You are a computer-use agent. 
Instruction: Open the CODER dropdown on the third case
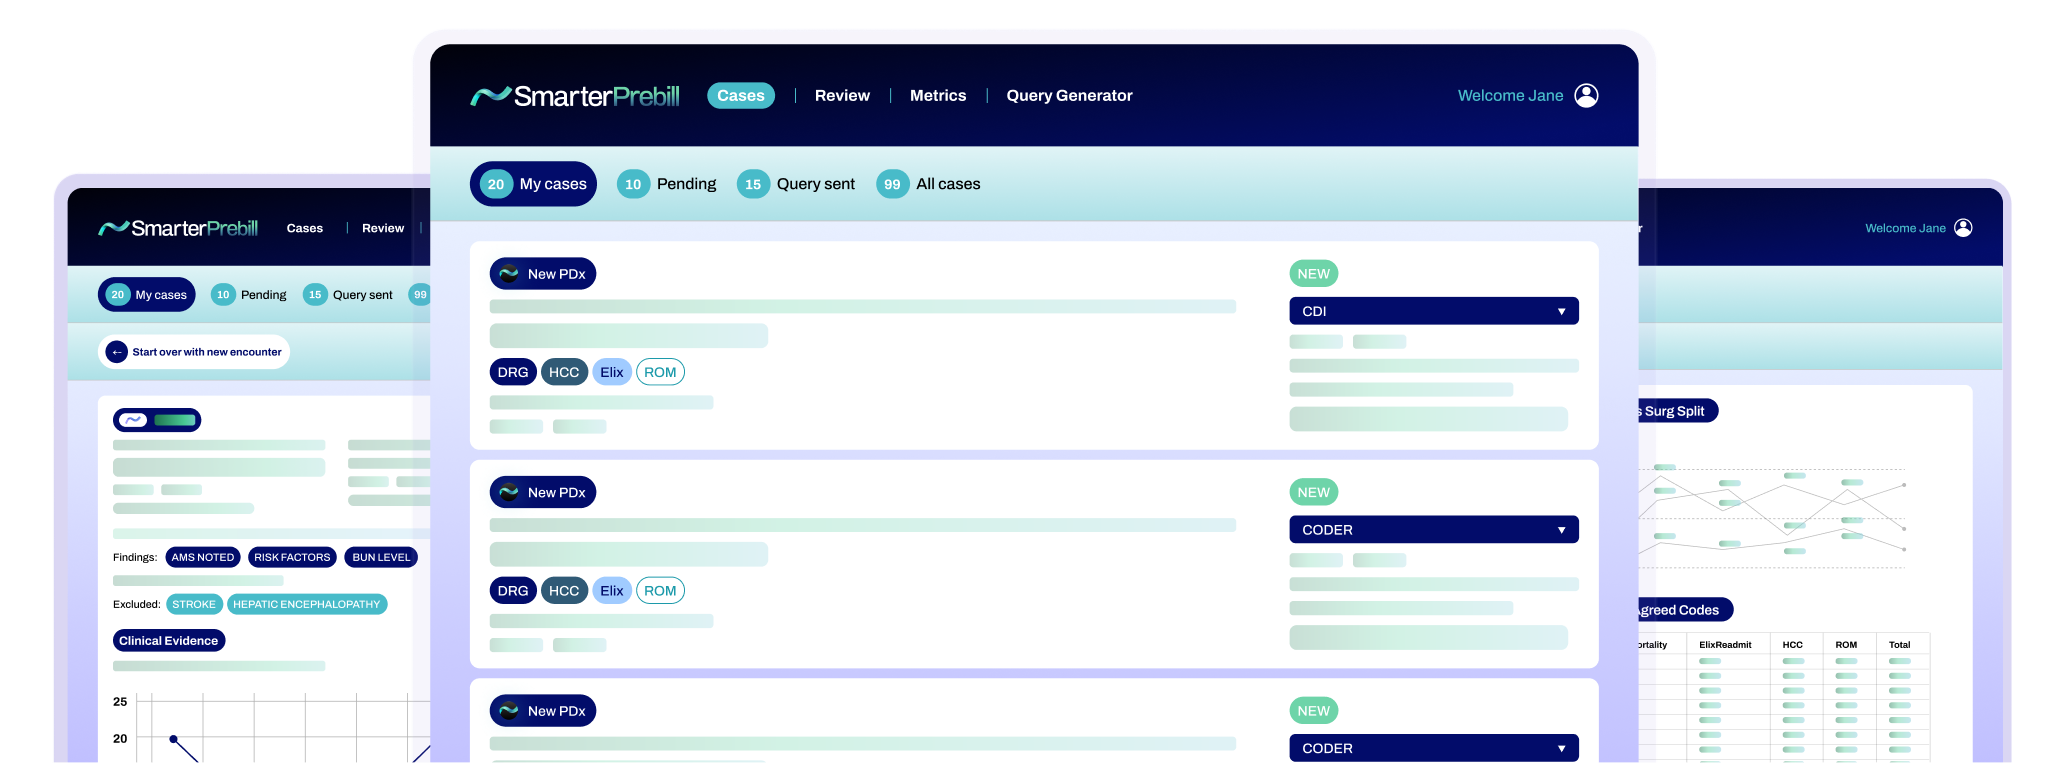[x=1434, y=748]
